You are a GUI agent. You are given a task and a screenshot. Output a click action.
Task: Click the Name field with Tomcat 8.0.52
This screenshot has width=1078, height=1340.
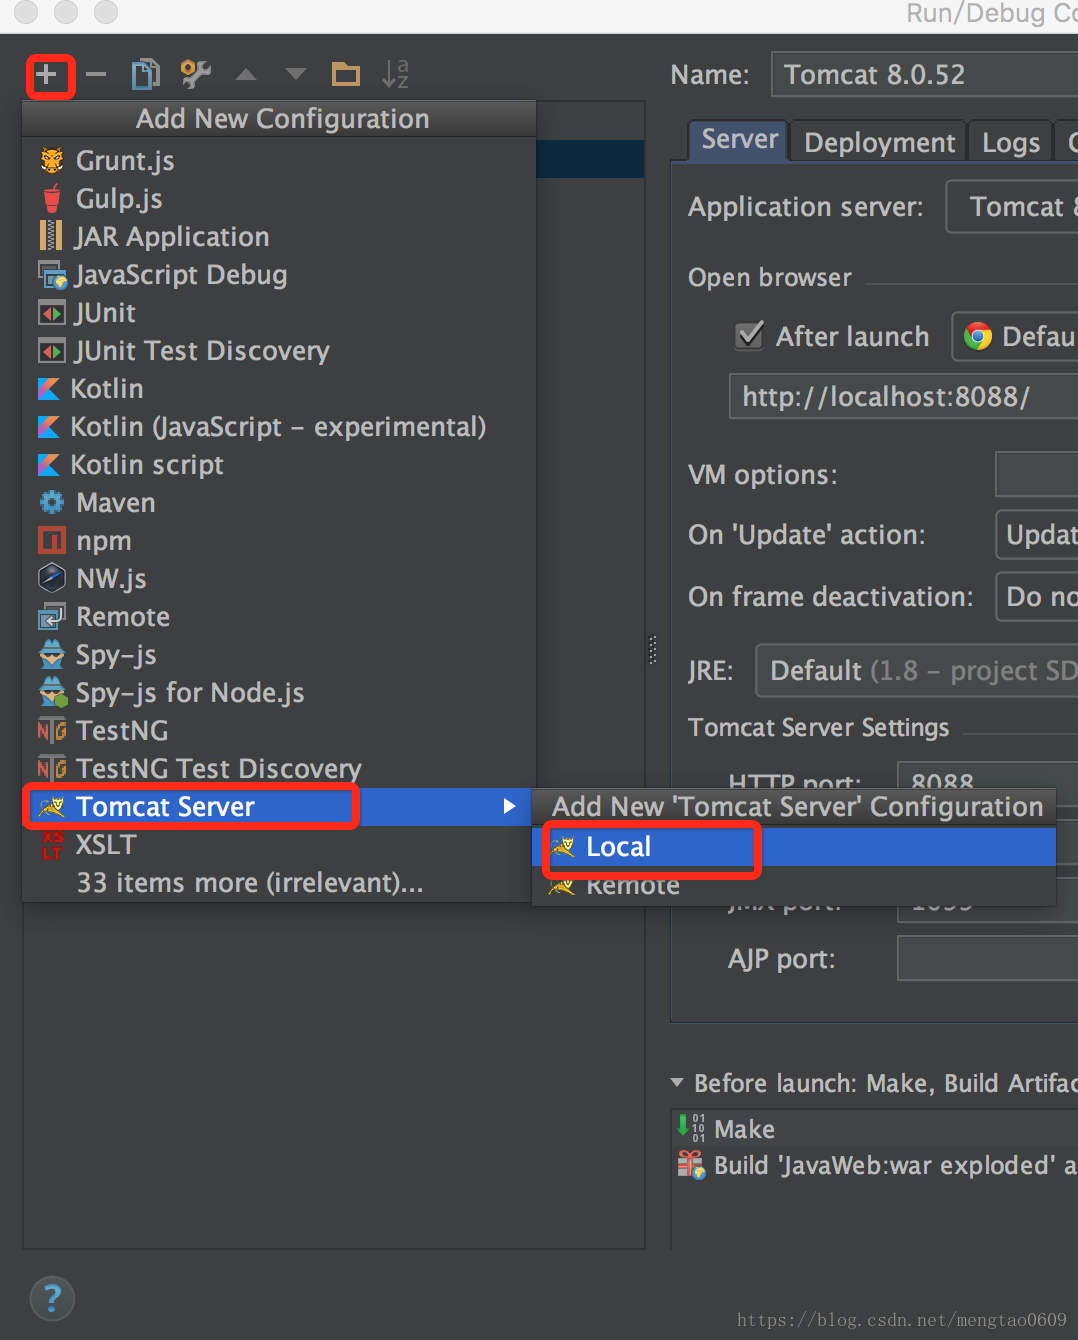pyautogui.click(x=925, y=75)
